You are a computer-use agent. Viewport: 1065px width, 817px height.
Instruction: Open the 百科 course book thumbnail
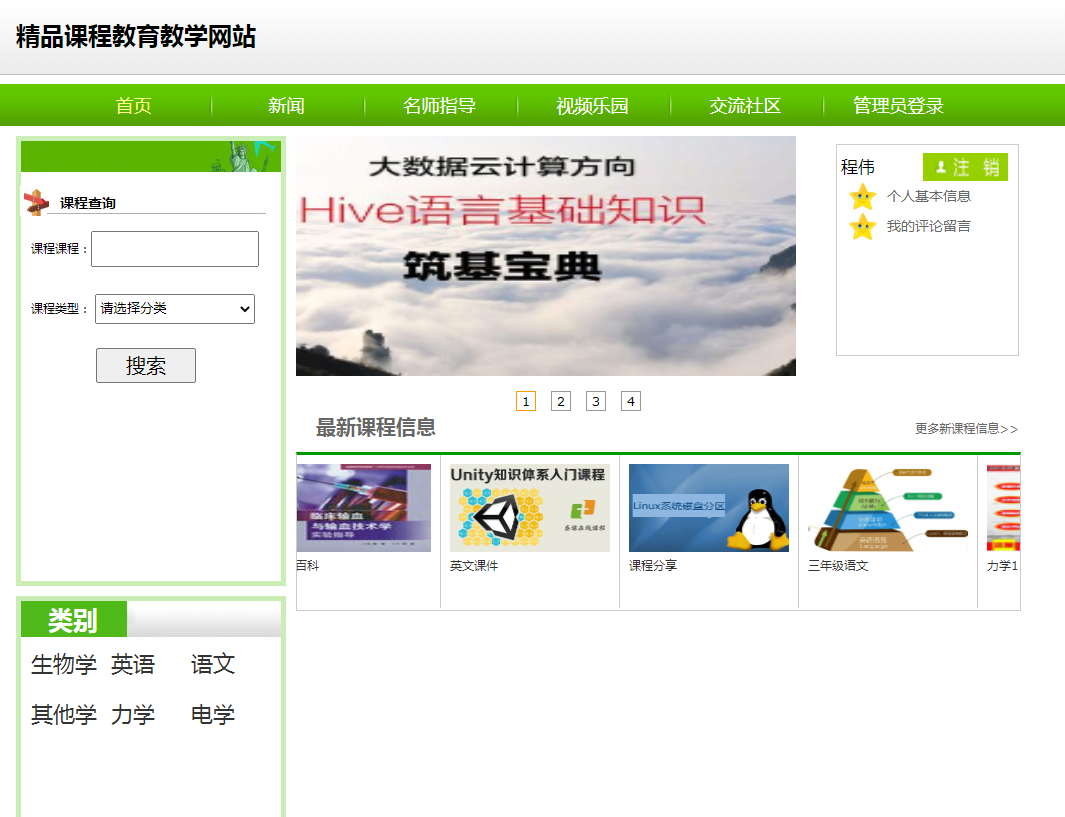point(364,508)
